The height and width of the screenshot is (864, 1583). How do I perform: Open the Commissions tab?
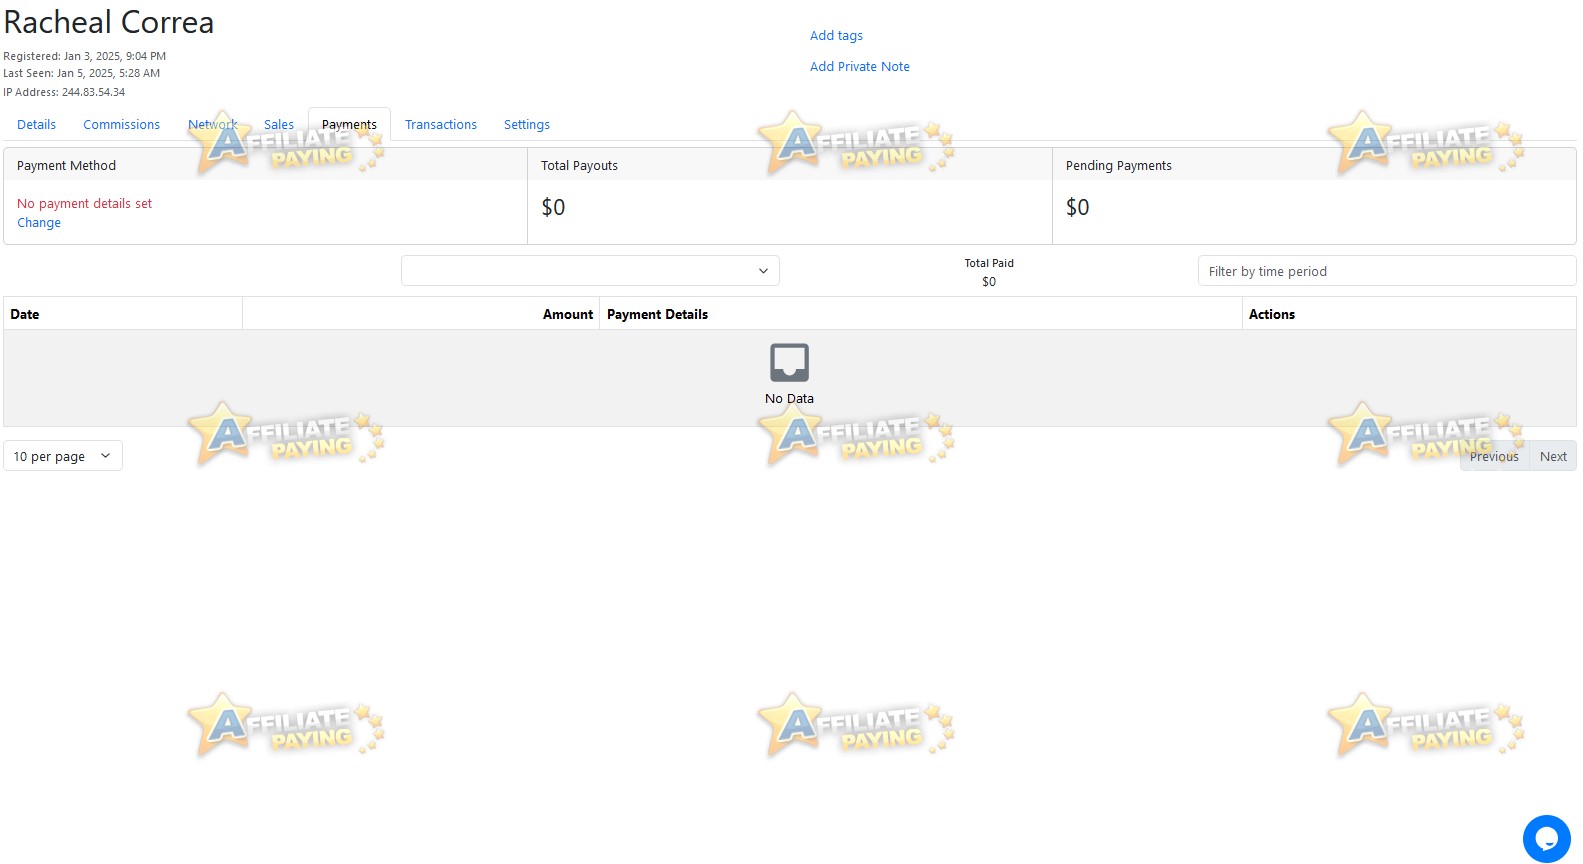121,125
